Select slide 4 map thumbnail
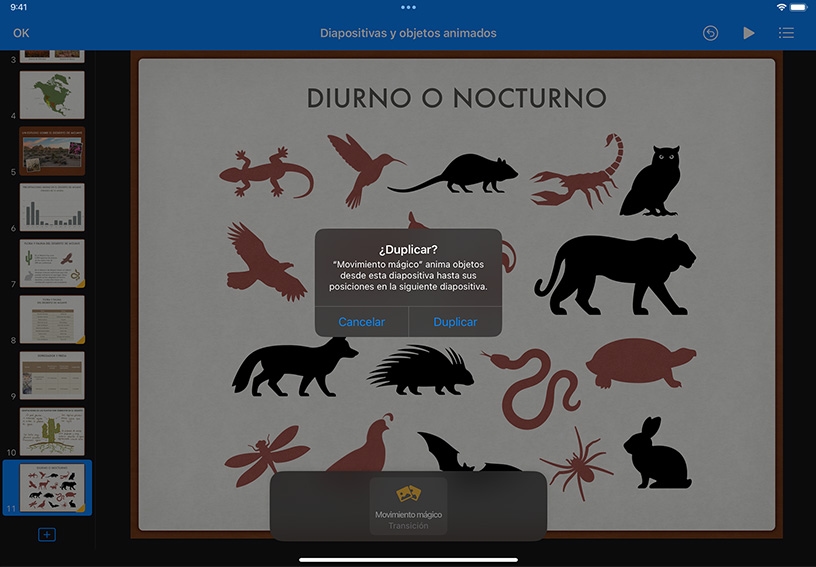Viewport: 816px width, 567px height. click(x=52, y=95)
